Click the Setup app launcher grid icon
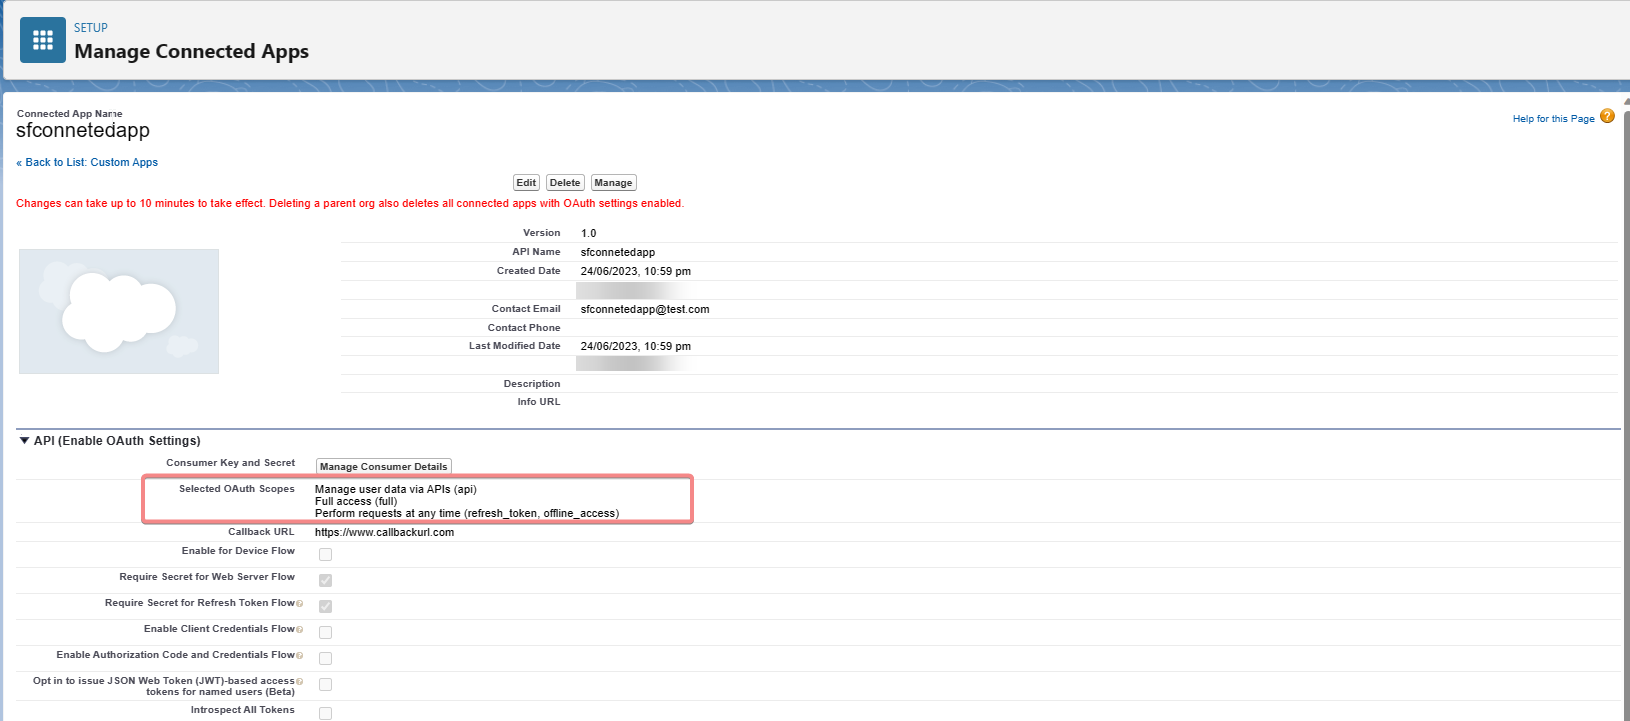Screen dimensions: 1630x721 click(43, 40)
